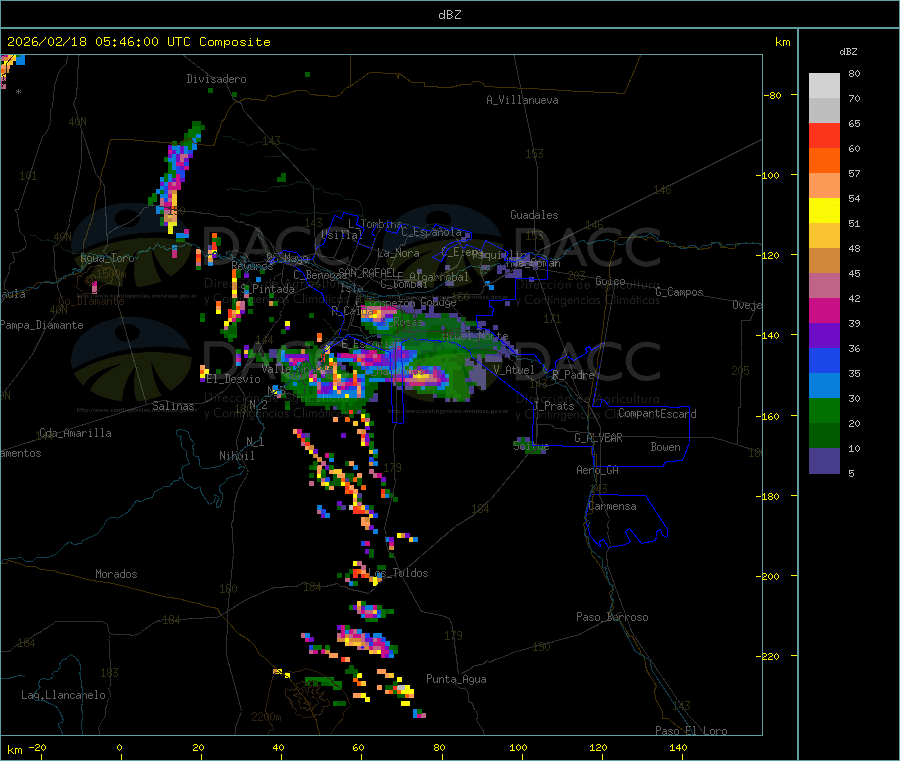This screenshot has height=761, width=900.
Task: Click the tan 45-48 dBZ legend swatch
Action: (824, 261)
